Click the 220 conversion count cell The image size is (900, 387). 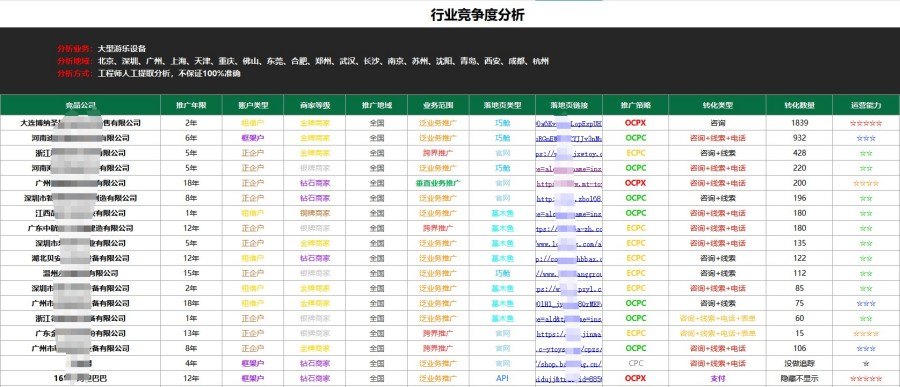pyautogui.click(x=800, y=168)
